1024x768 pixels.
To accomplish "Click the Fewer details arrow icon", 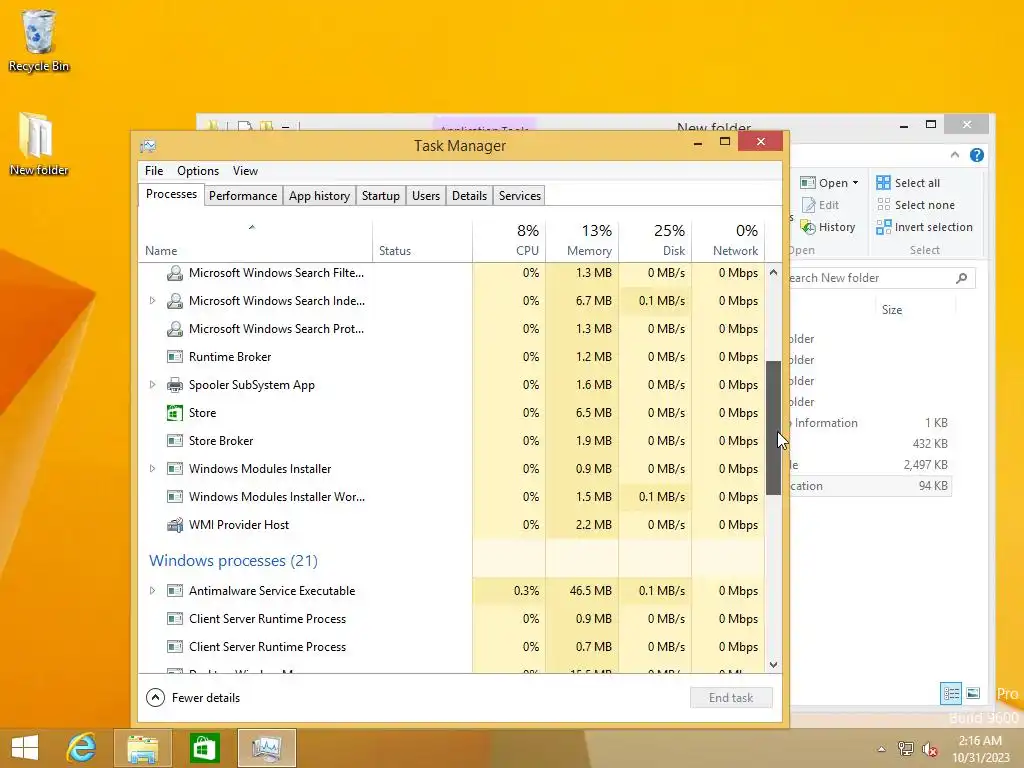I will 155,698.
